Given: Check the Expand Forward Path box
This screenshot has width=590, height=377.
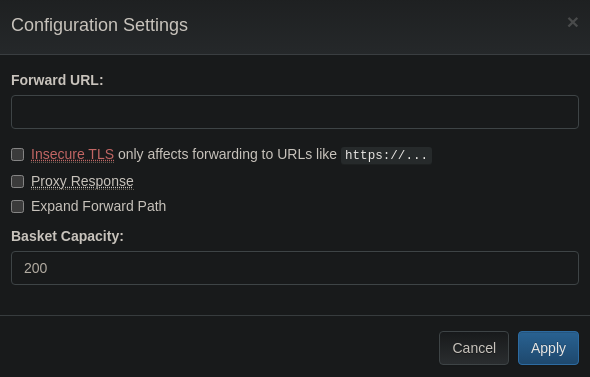Looking at the screenshot, I should (17, 207).
